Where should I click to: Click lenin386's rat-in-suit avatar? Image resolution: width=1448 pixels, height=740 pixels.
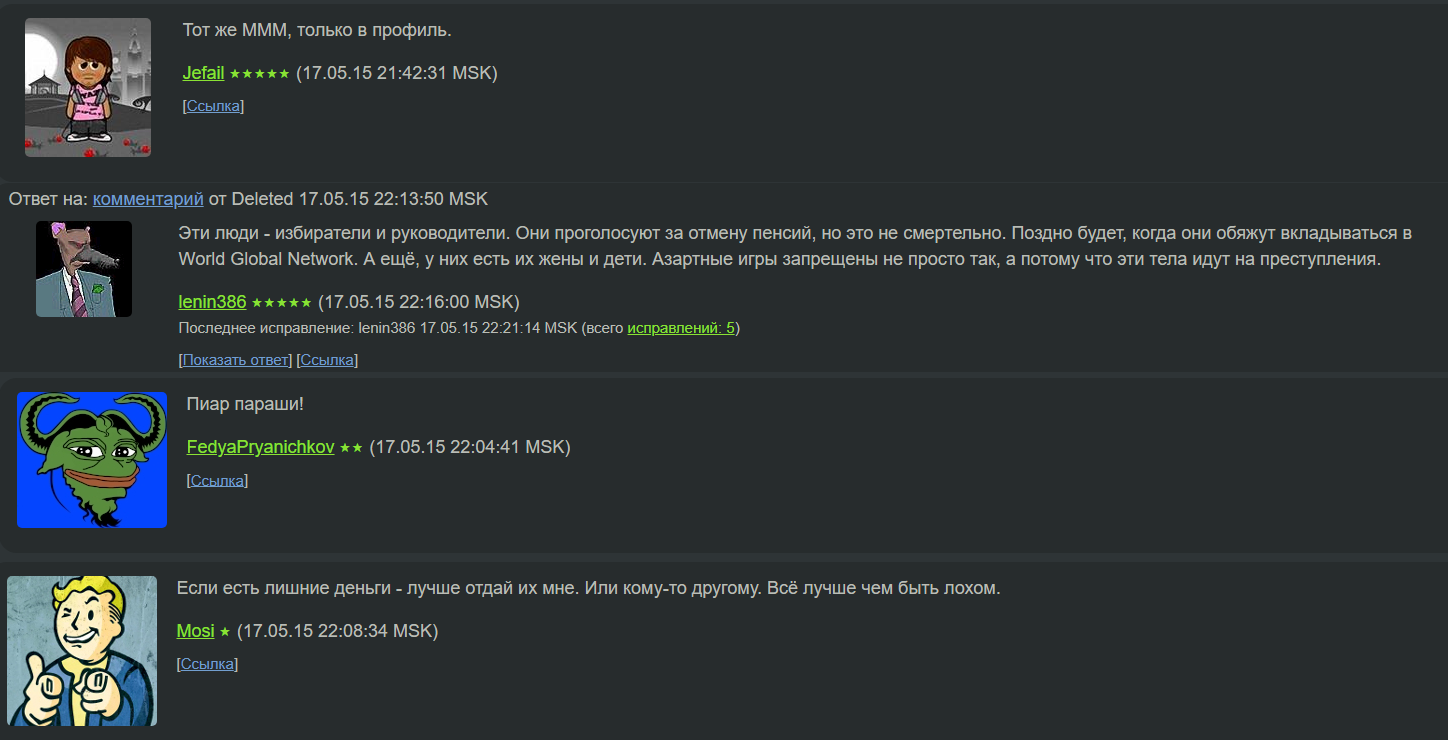coord(84,269)
